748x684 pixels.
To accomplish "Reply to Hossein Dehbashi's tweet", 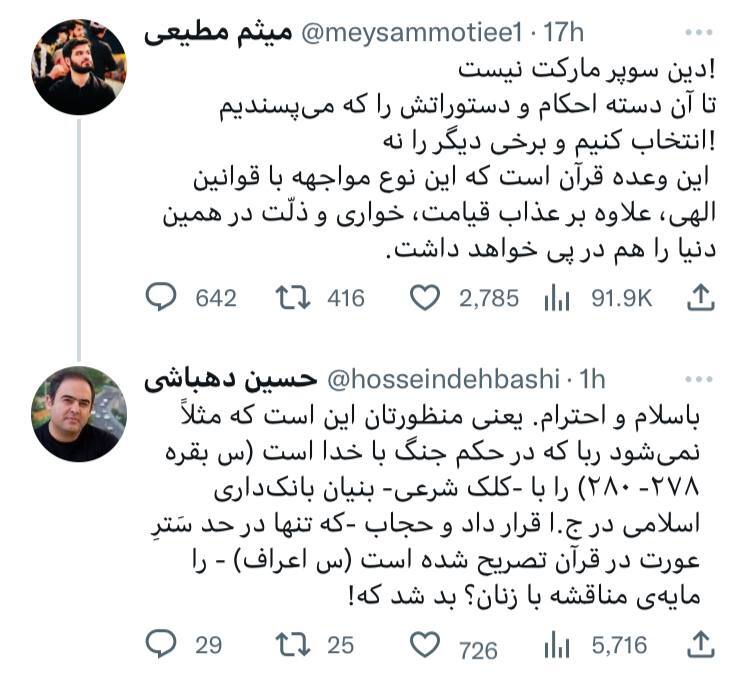I will (x=161, y=645).
